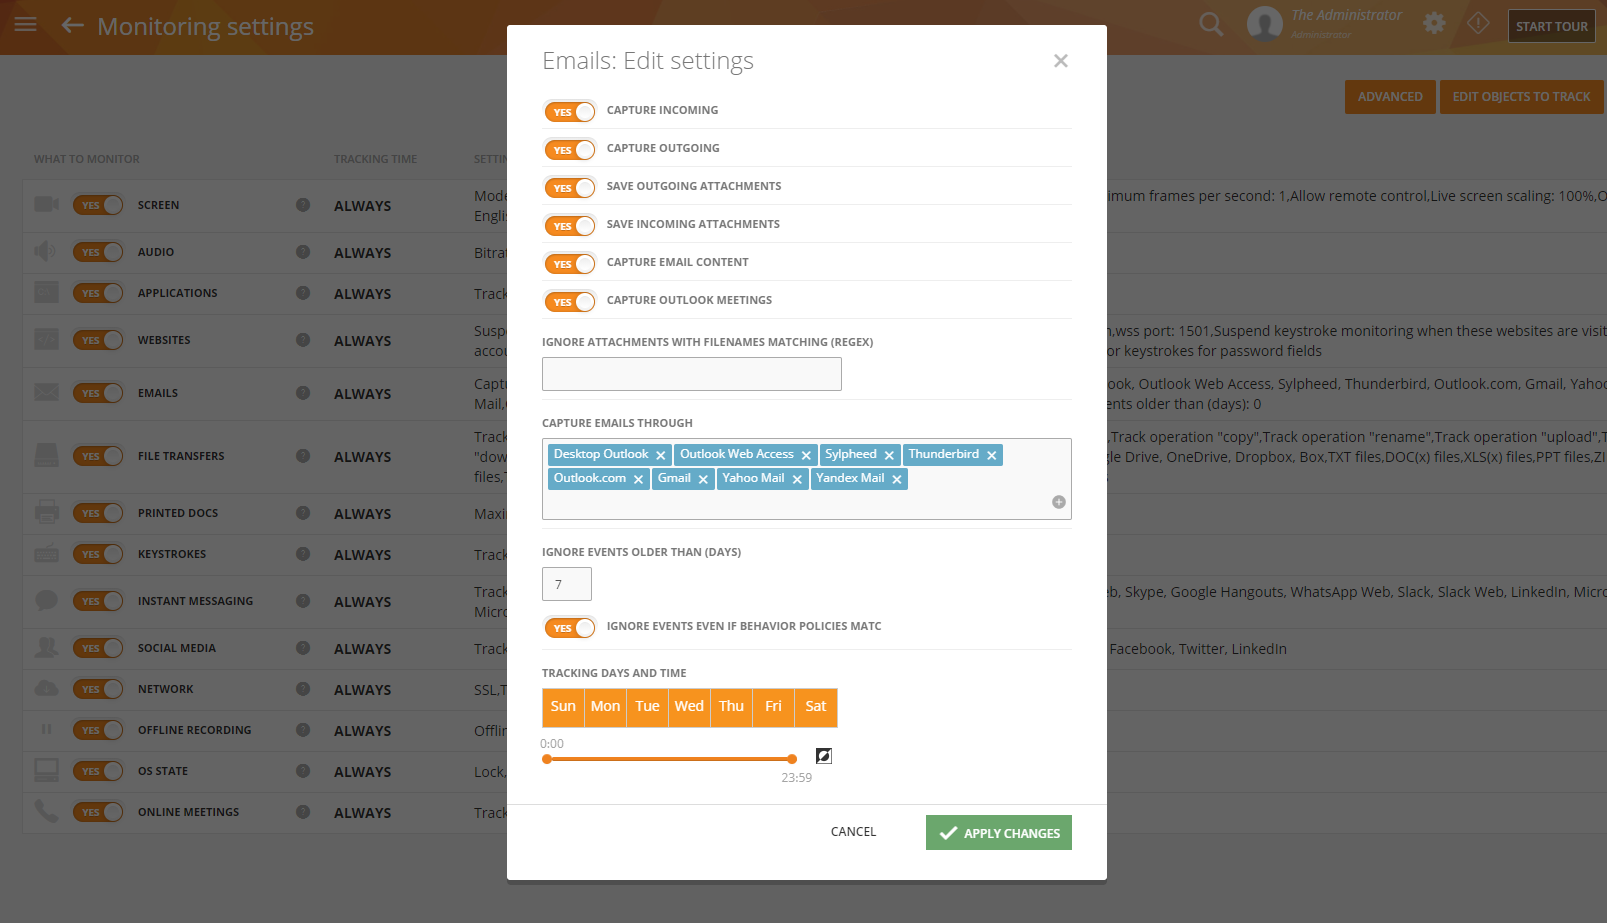Viewport: 1607px width, 923px height.
Task: Click Cancel in the dialog
Action: [853, 832]
